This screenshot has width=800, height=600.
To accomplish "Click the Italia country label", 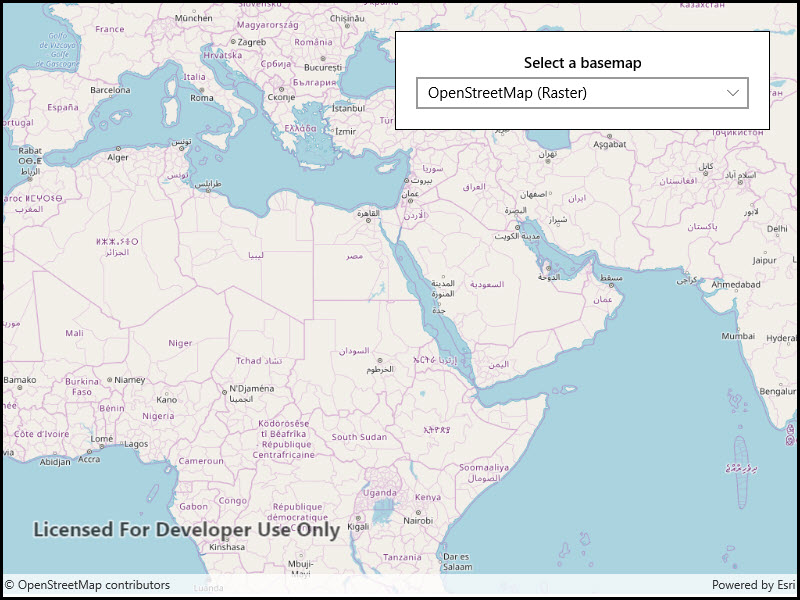I will click(194, 77).
